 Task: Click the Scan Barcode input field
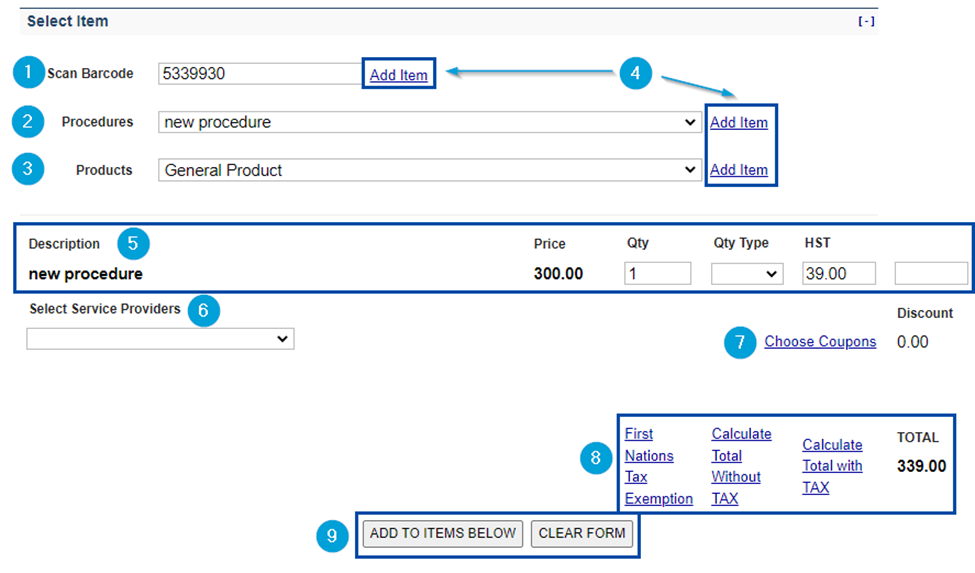[259, 73]
